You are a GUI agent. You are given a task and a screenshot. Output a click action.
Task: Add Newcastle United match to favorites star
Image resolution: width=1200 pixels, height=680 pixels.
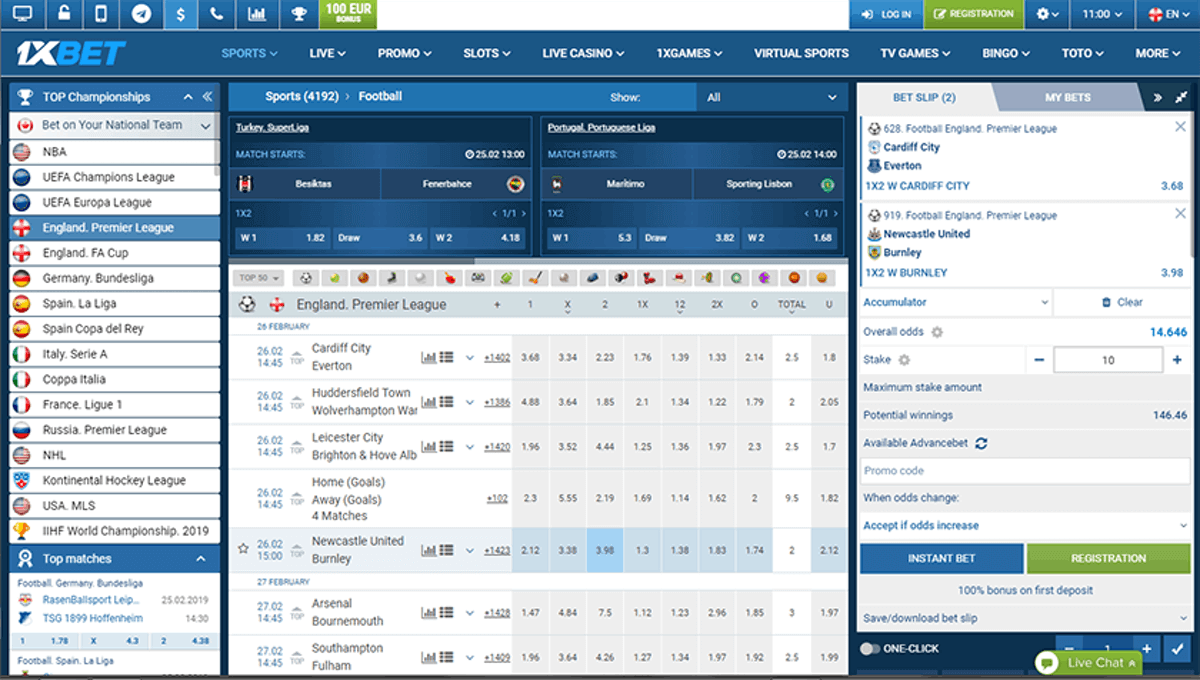pyautogui.click(x=243, y=549)
